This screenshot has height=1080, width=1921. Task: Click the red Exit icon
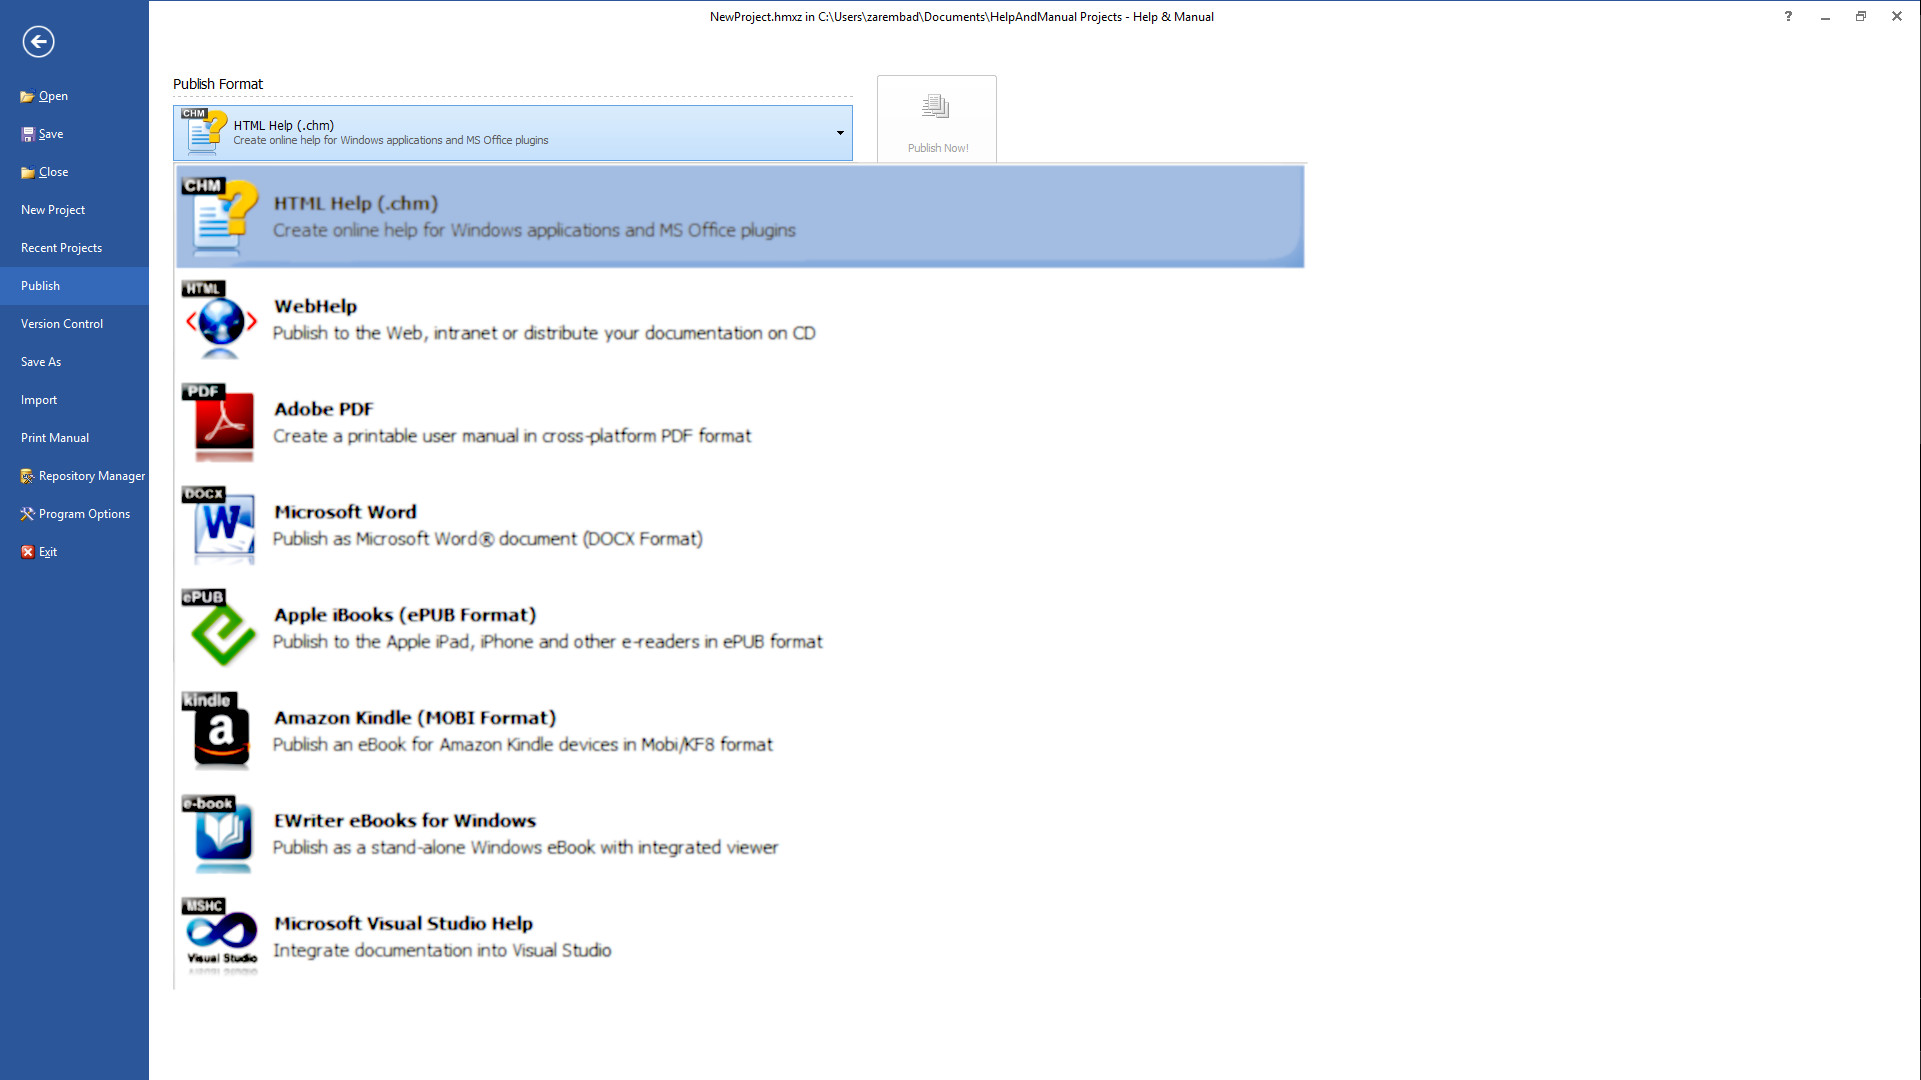pyautogui.click(x=27, y=552)
